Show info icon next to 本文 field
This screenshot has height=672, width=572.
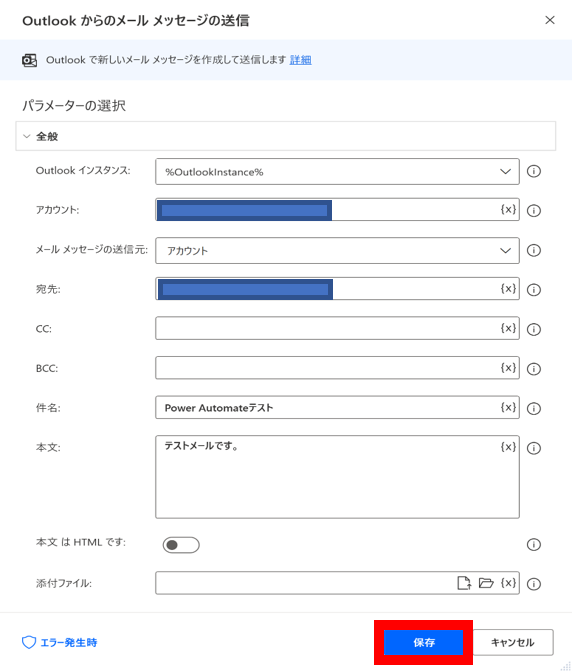pyautogui.click(x=533, y=448)
